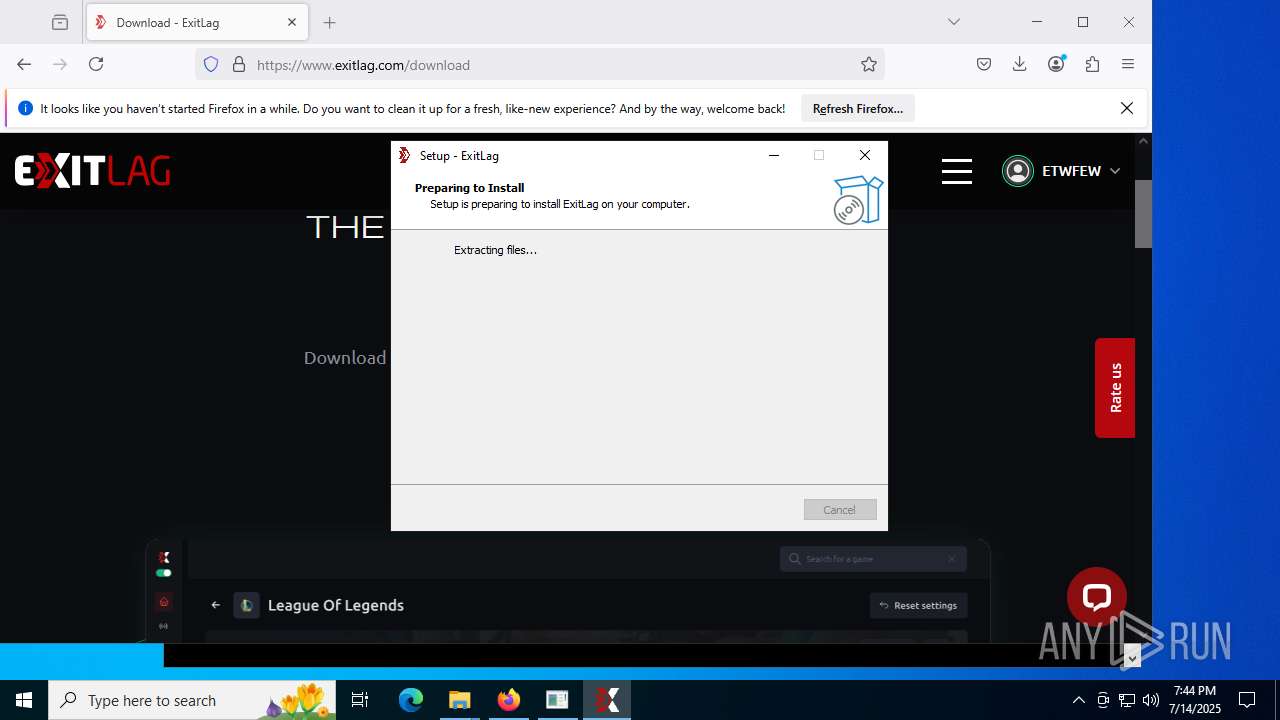This screenshot has width=1280, height=720.
Task: Save page to Pocket icon
Action: pos(984,64)
